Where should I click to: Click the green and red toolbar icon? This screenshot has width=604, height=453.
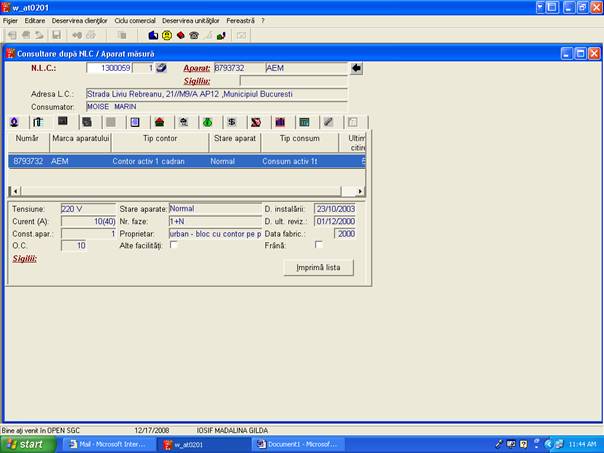click(221, 35)
